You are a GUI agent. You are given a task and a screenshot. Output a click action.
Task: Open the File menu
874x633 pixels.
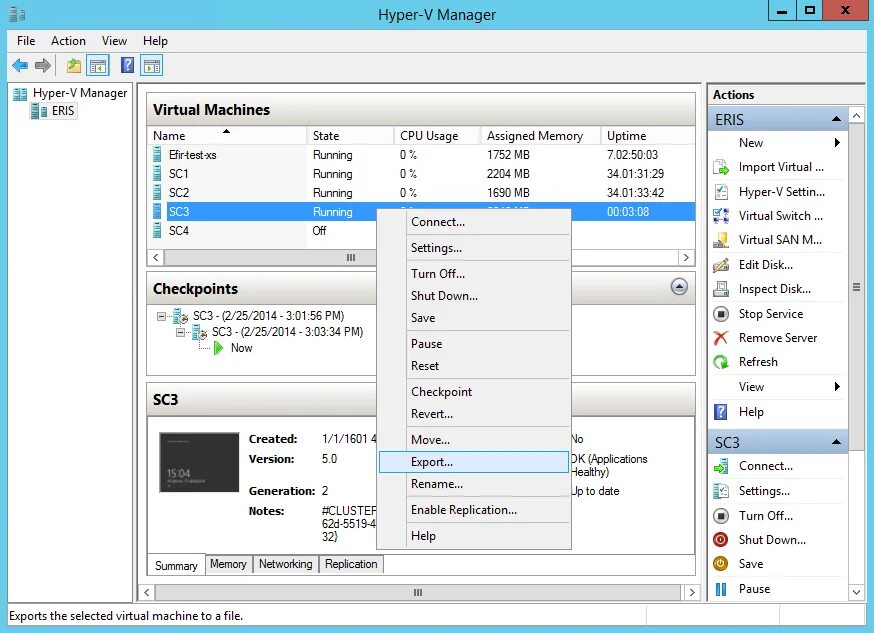coord(26,41)
